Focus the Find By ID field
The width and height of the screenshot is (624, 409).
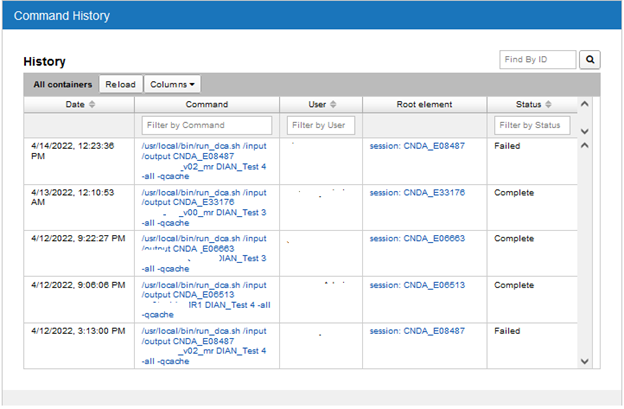click(x=538, y=60)
